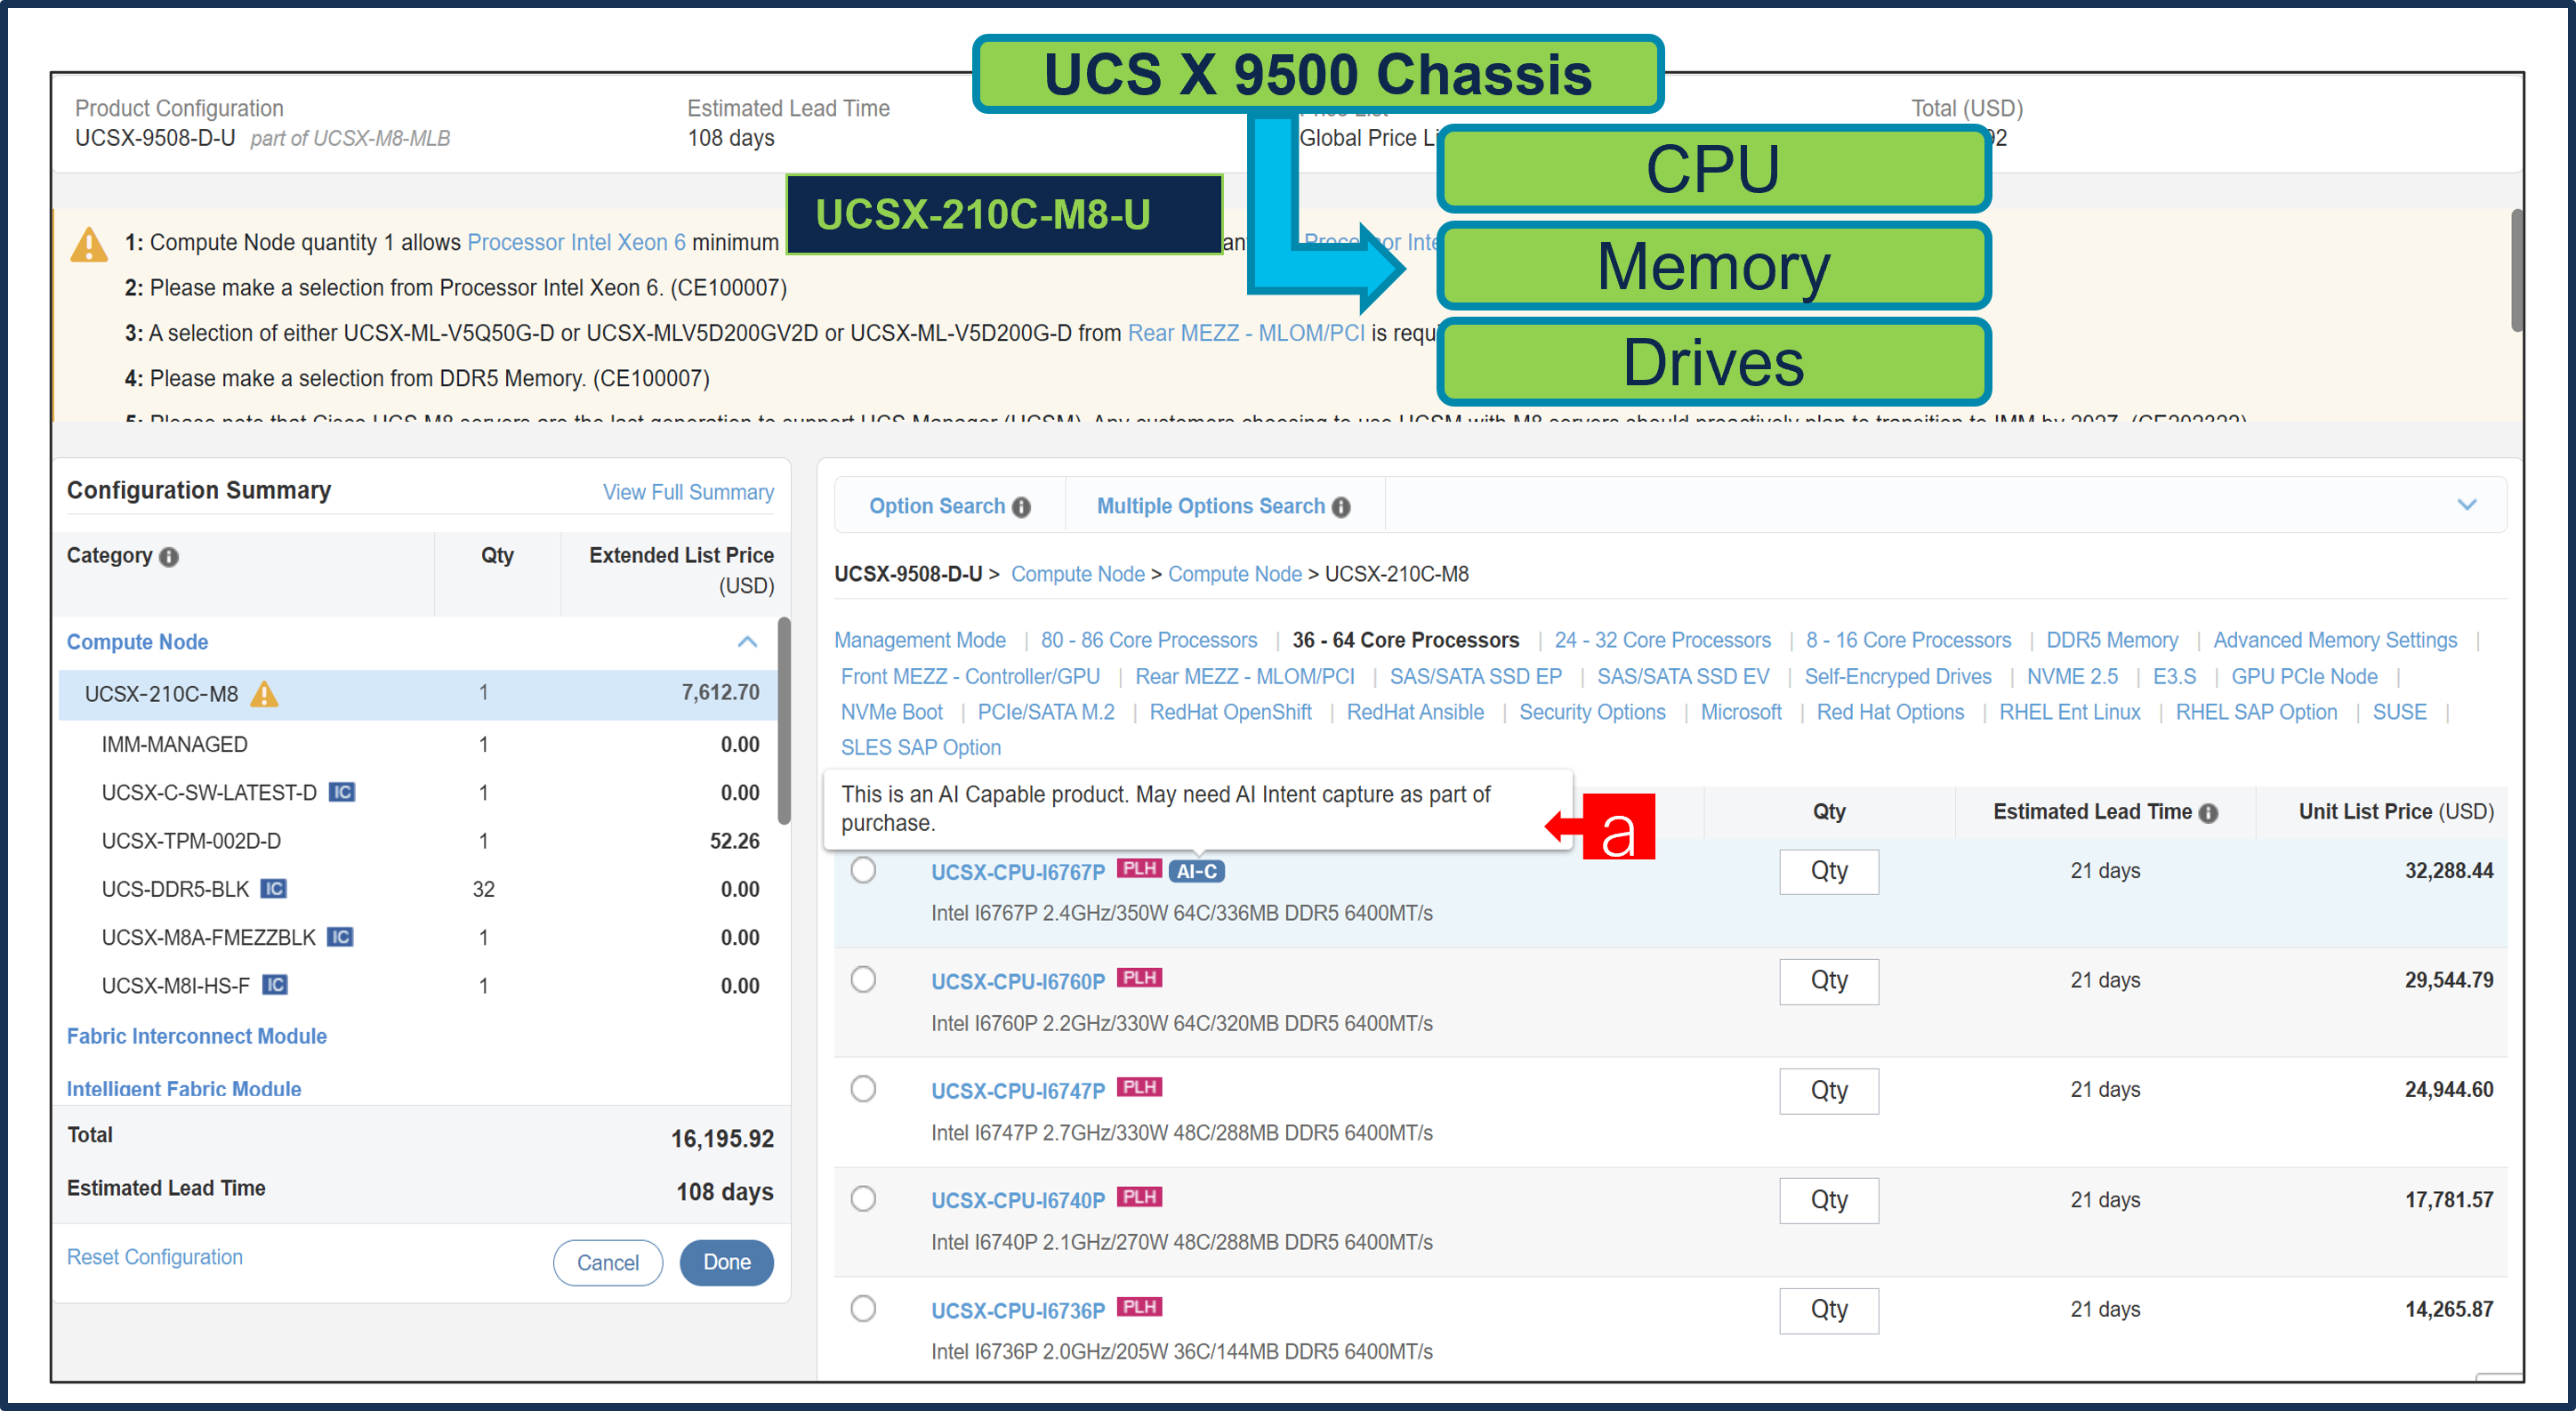The width and height of the screenshot is (2576, 1411).
Task: Click the PLH badge on UCSX-CPU-I6736P
Action: (x=1139, y=1306)
